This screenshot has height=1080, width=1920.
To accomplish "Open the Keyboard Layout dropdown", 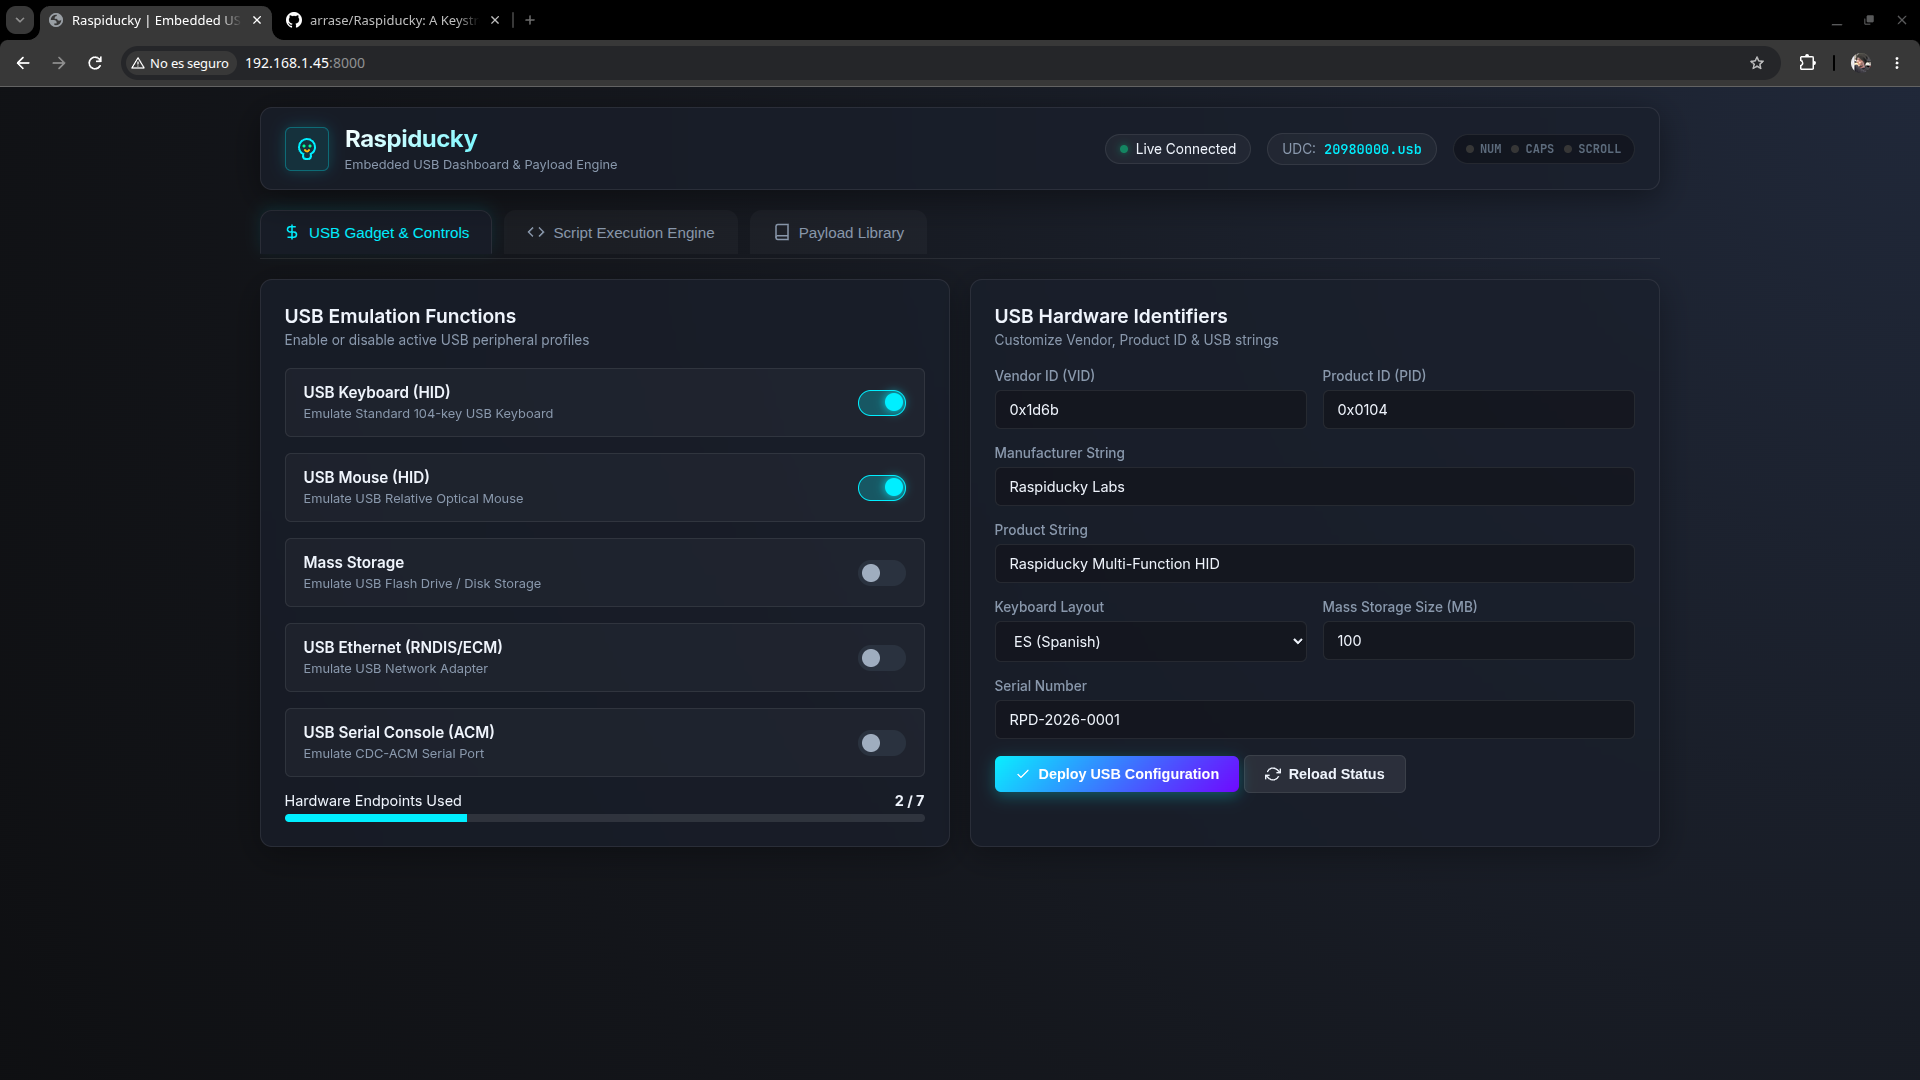I will point(1150,641).
